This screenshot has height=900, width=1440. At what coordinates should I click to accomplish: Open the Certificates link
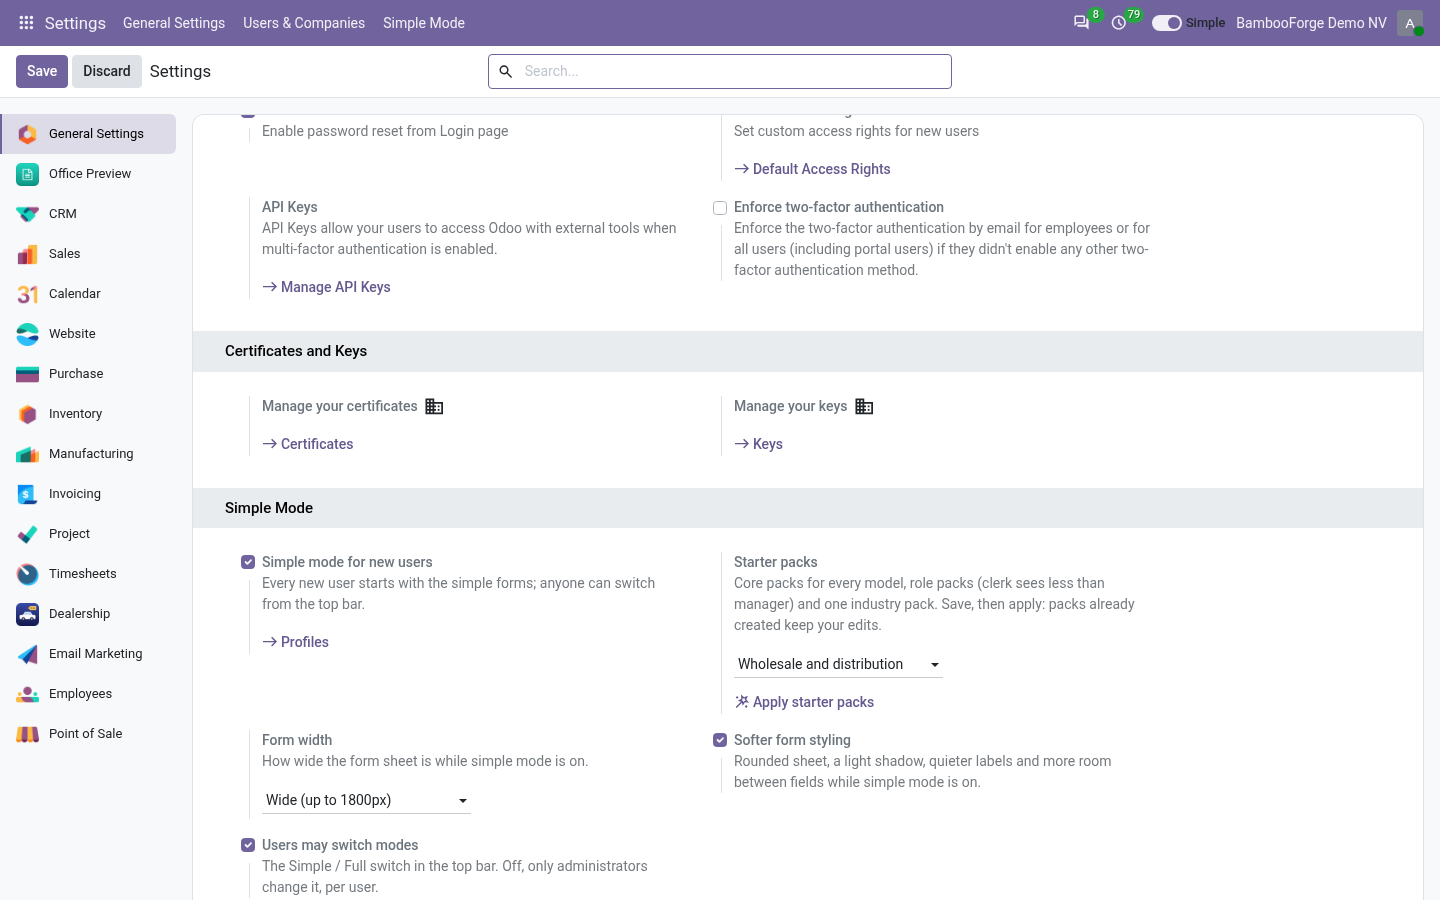pos(308,444)
